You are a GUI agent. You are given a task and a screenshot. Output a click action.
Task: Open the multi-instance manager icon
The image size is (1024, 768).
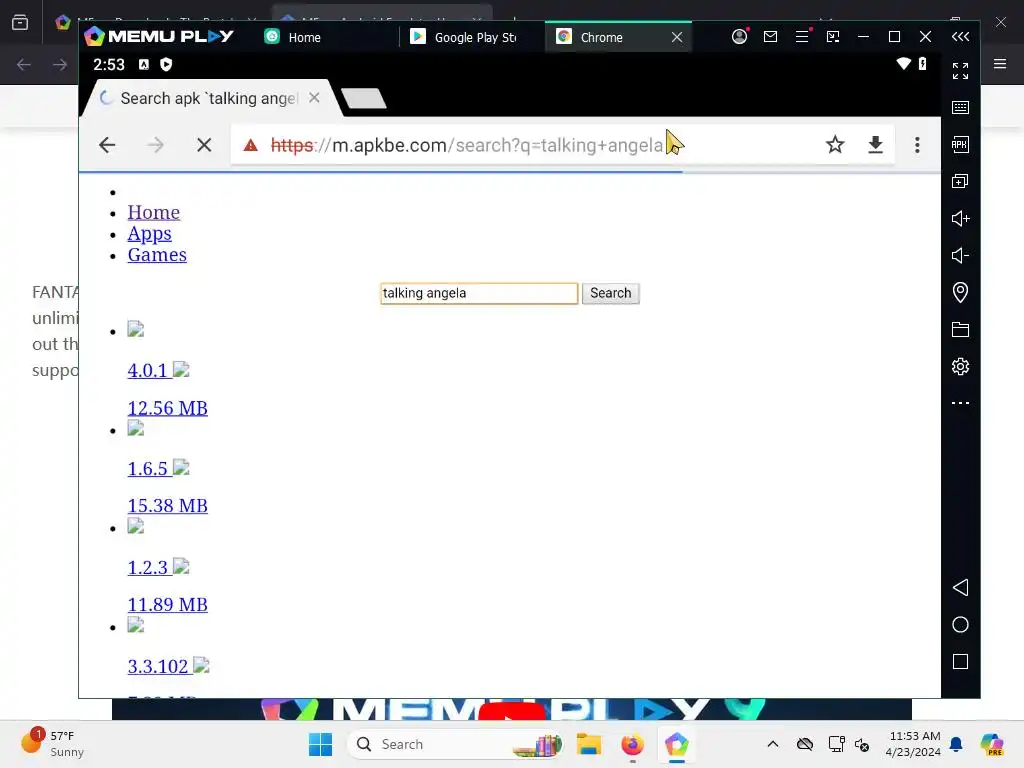[x=960, y=181]
